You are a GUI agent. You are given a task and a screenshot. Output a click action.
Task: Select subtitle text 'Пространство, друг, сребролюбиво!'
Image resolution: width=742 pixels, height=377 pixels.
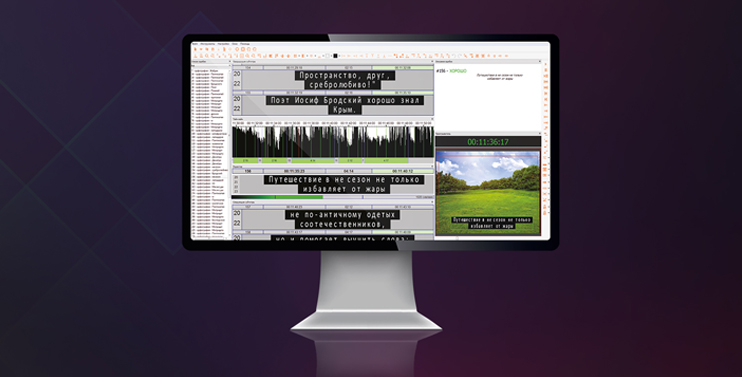pos(345,80)
